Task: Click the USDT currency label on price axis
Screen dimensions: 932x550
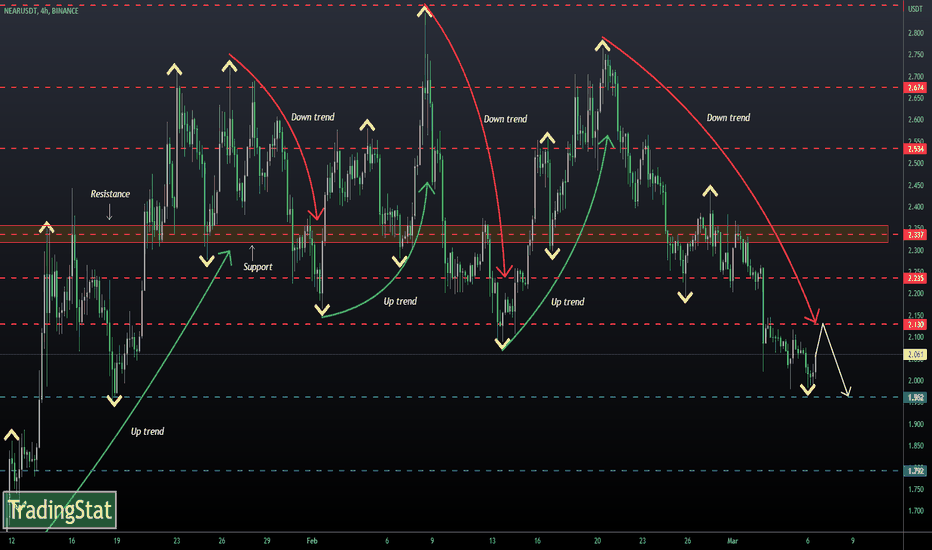Action: coord(916,9)
